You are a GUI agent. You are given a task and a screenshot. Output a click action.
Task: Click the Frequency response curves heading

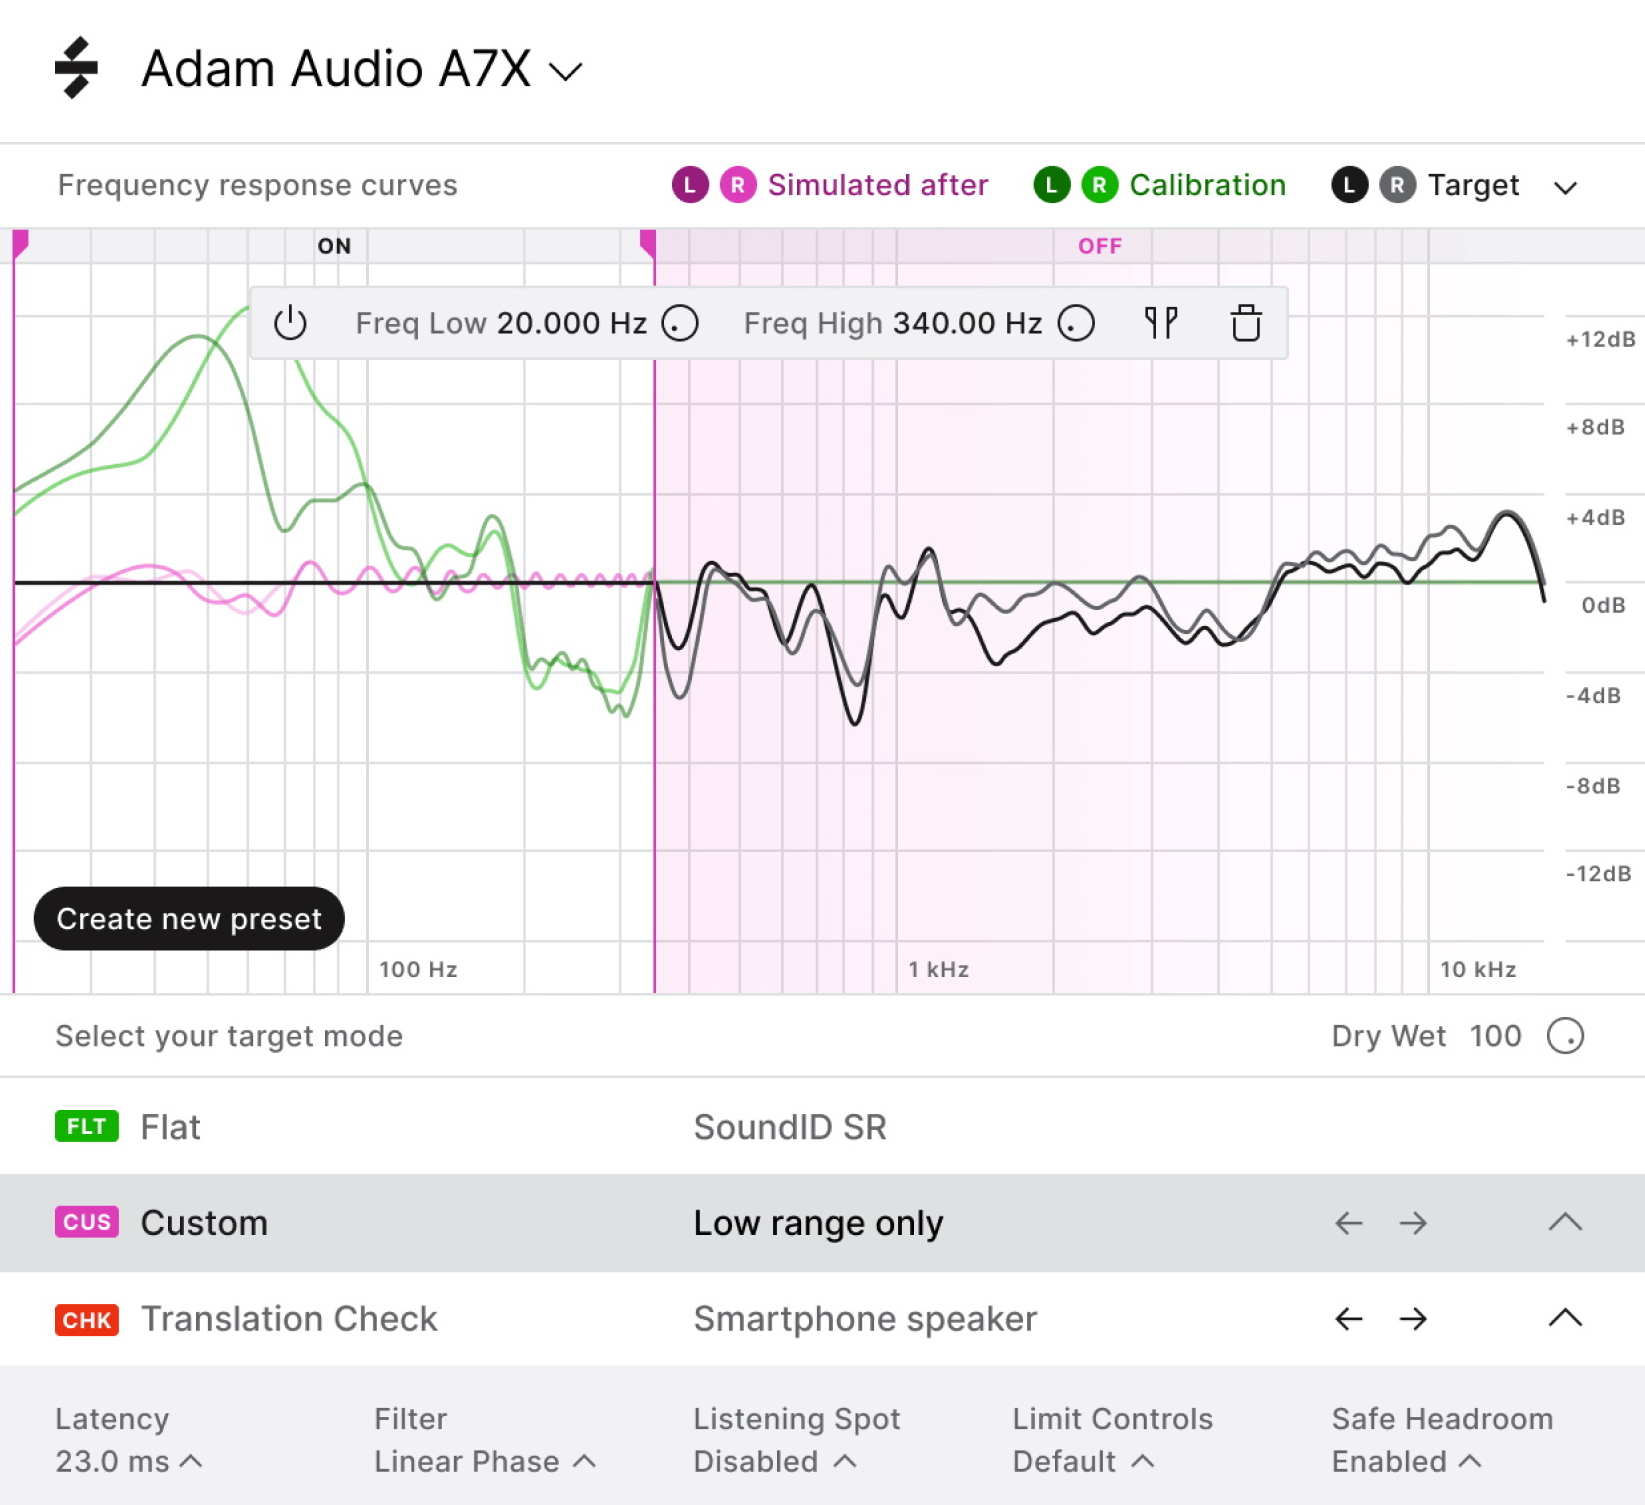coord(257,185)
